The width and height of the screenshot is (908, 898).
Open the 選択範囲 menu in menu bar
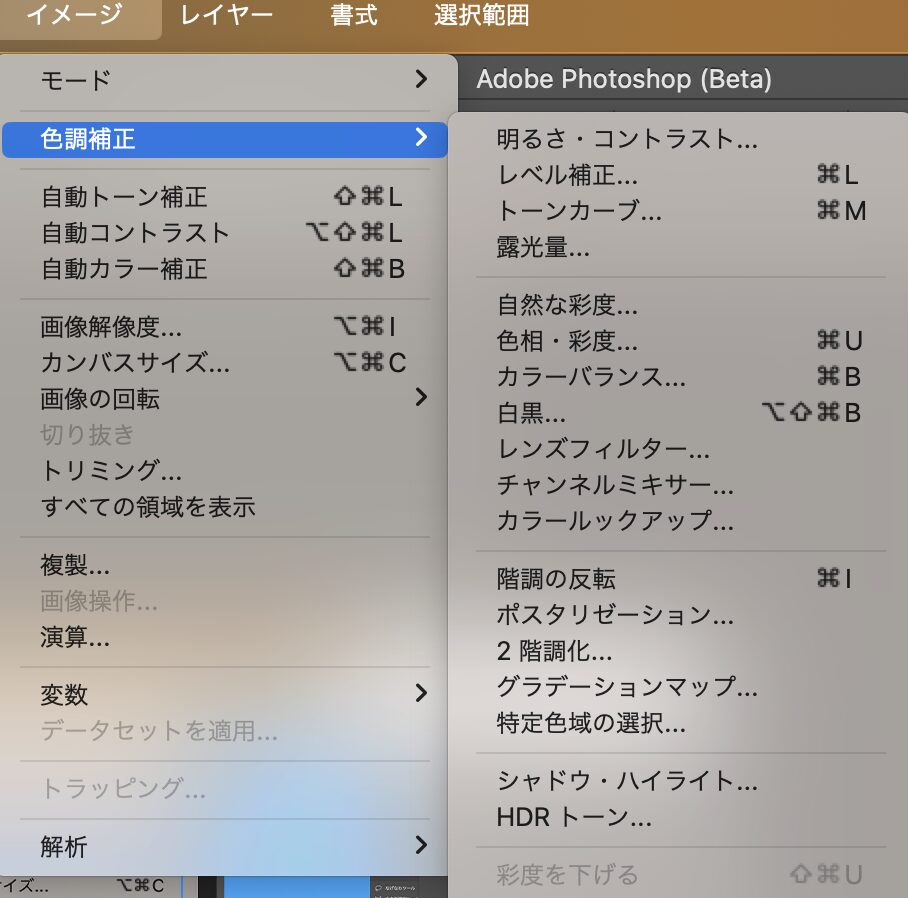coord(482,16)
